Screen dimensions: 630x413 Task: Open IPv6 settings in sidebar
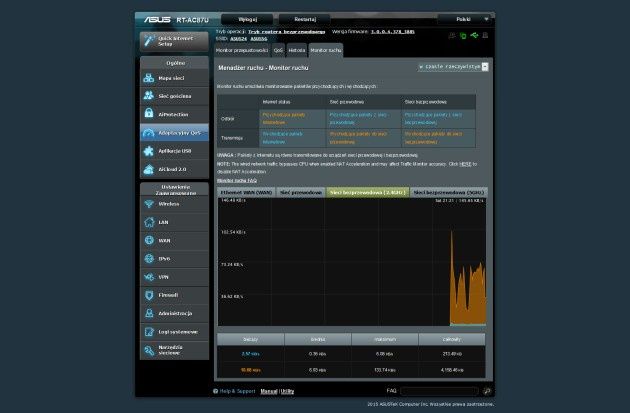coord(174,258)
